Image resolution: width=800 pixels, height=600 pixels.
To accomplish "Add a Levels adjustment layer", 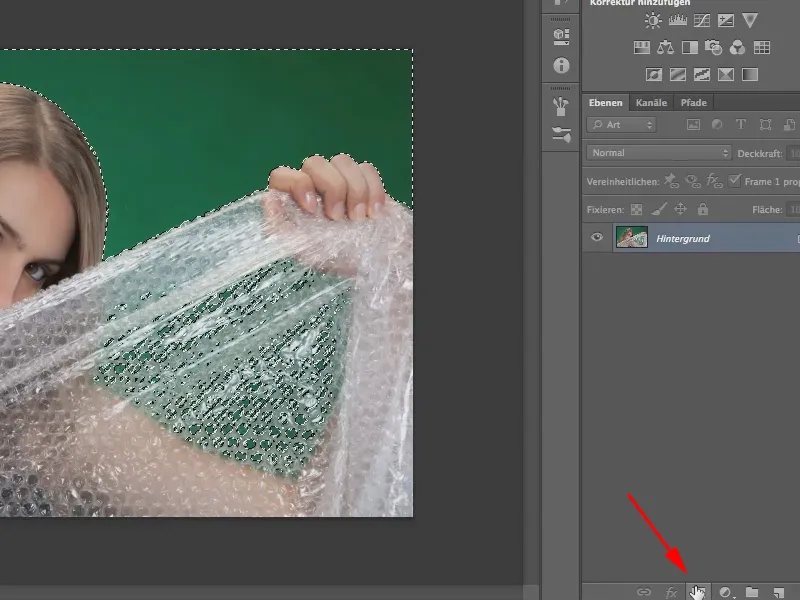I will pyautogui.click(x=678, y=20).
